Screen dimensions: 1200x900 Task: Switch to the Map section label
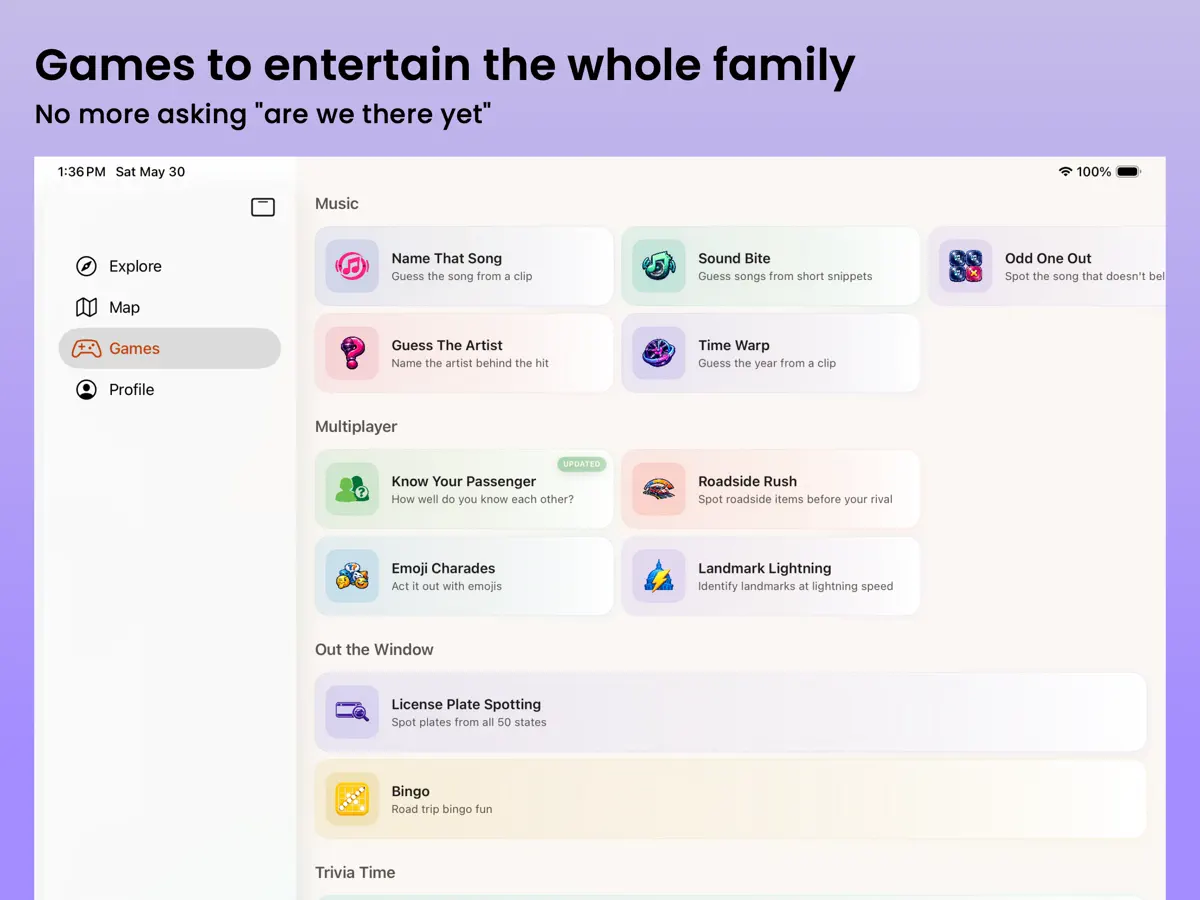click(124, 307)
